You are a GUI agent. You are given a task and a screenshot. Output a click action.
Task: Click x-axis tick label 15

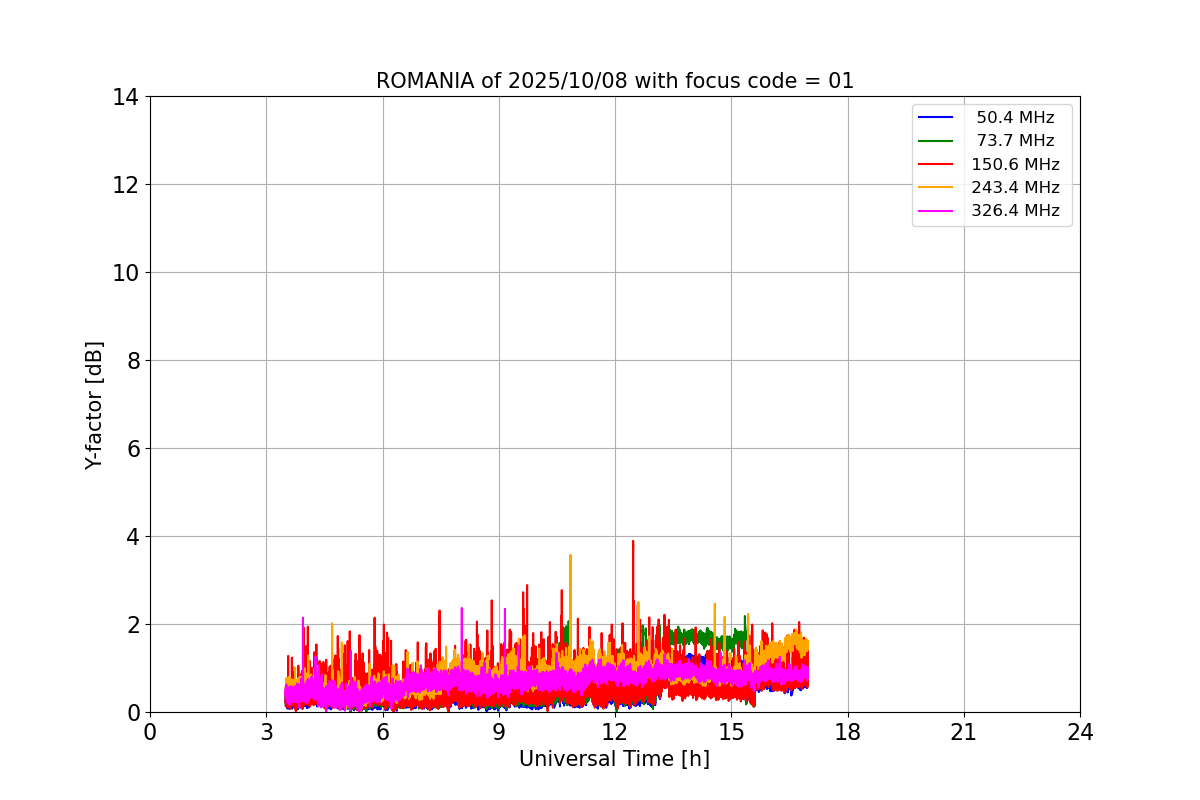[x=731, y=732]
